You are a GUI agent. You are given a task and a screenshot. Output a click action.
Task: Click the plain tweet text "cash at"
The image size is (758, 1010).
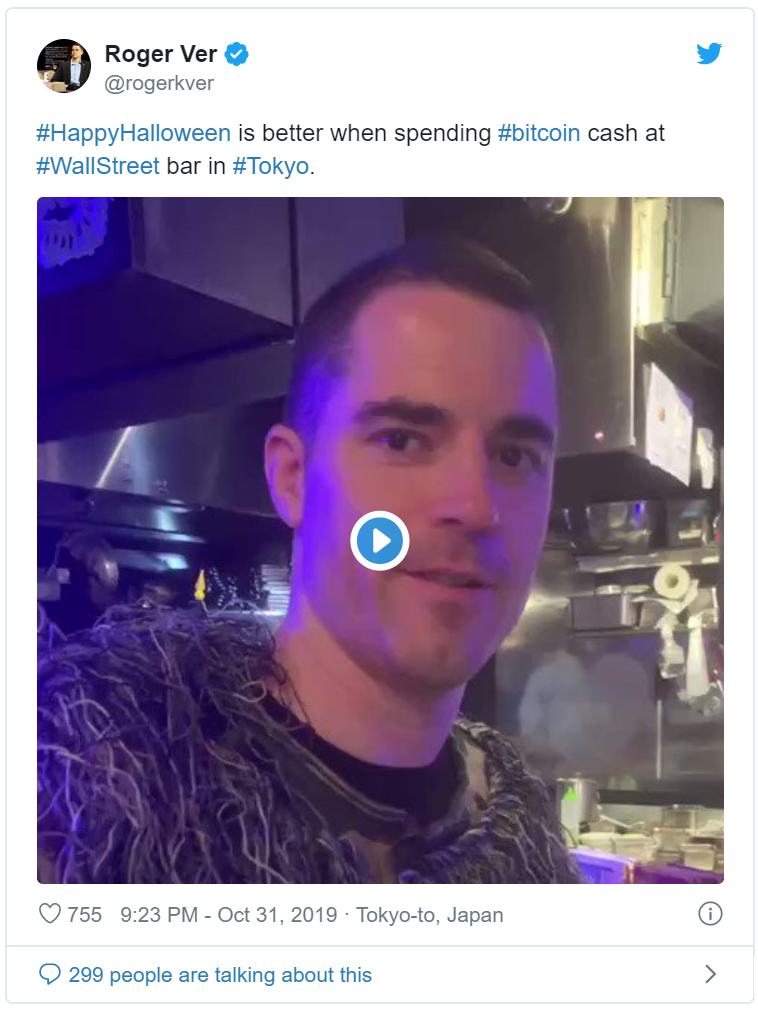click(626, 133)
